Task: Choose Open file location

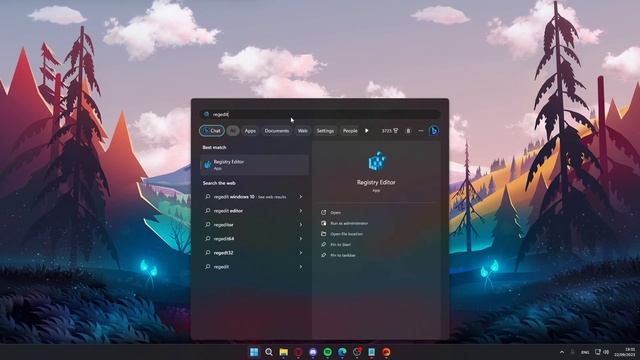Action: (347, 234)
